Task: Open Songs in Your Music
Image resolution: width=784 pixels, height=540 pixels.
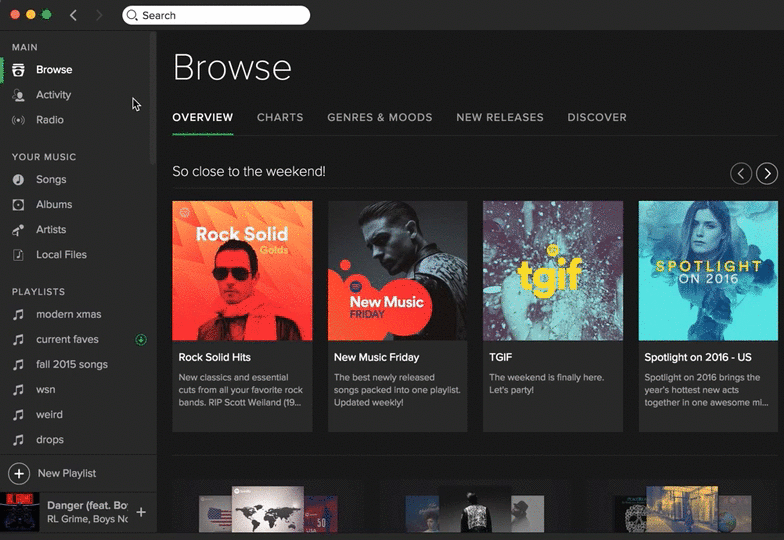Action: 18,180
